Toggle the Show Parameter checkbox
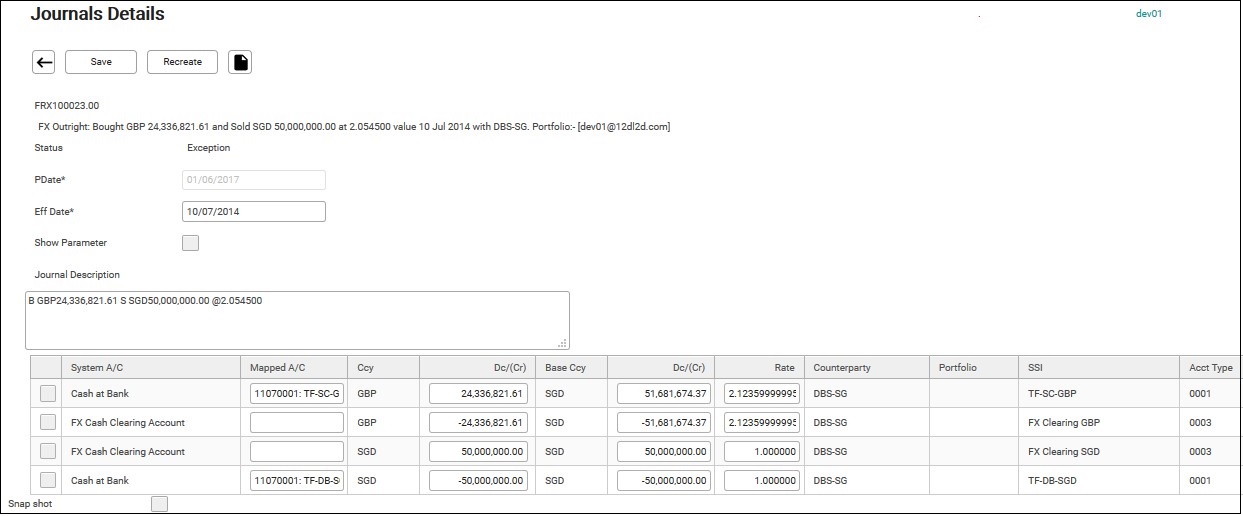This screenshot has width=1243, height=516. (x=190, y=243)
